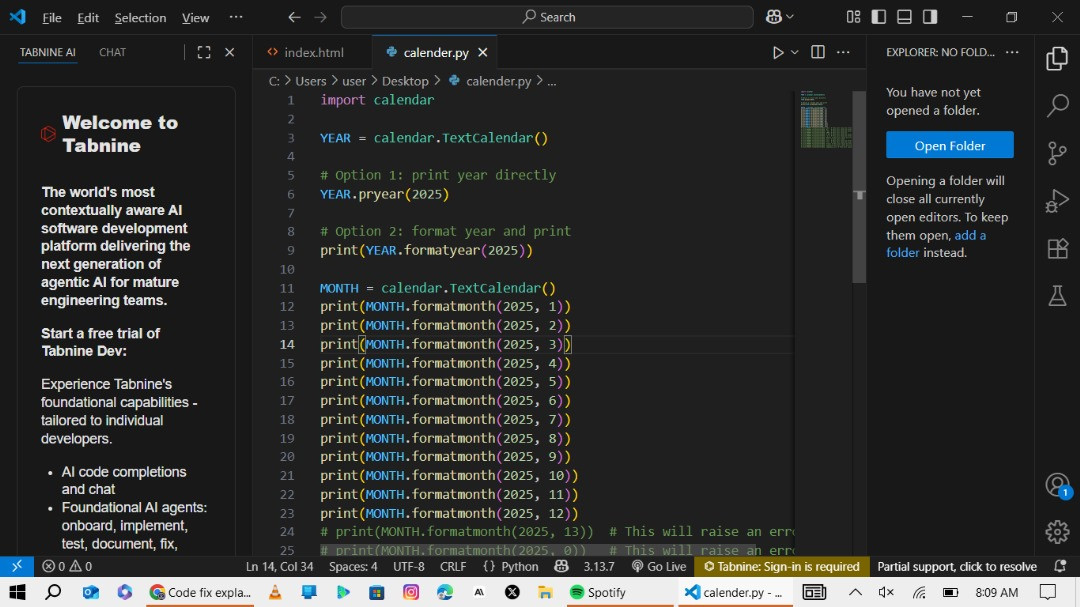Open the Source Control view
1080x607 pixels.
[x=1057, y=153]
